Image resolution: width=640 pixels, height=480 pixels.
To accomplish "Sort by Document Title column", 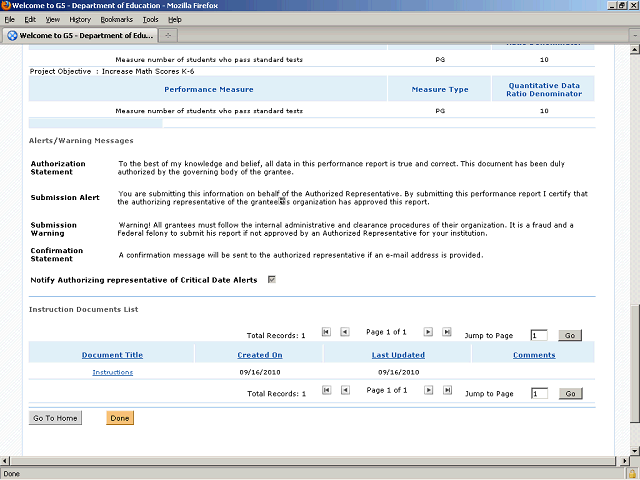I will (x=112, y=355).
